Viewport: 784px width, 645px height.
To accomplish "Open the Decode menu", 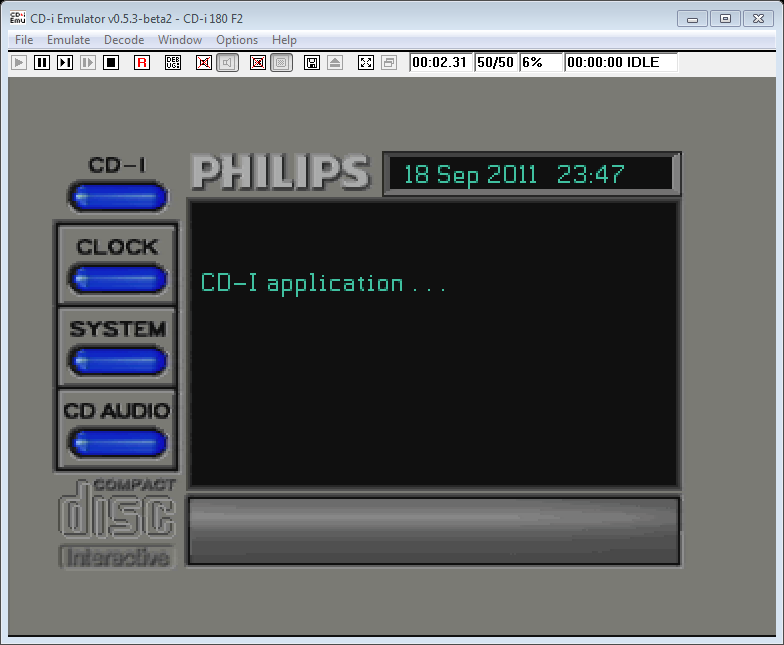I will pos(124,40).
